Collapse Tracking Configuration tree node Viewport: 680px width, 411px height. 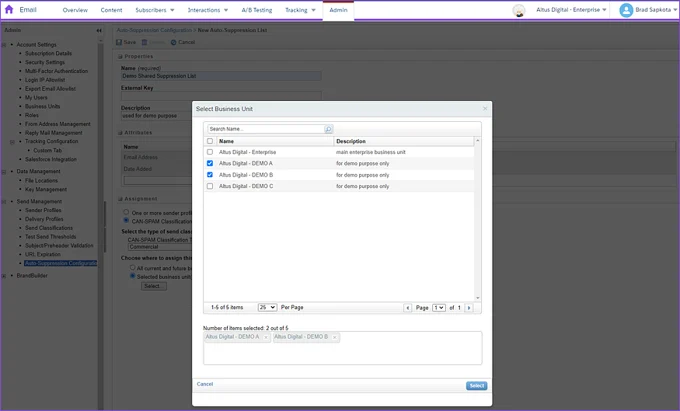pos(12,142)
